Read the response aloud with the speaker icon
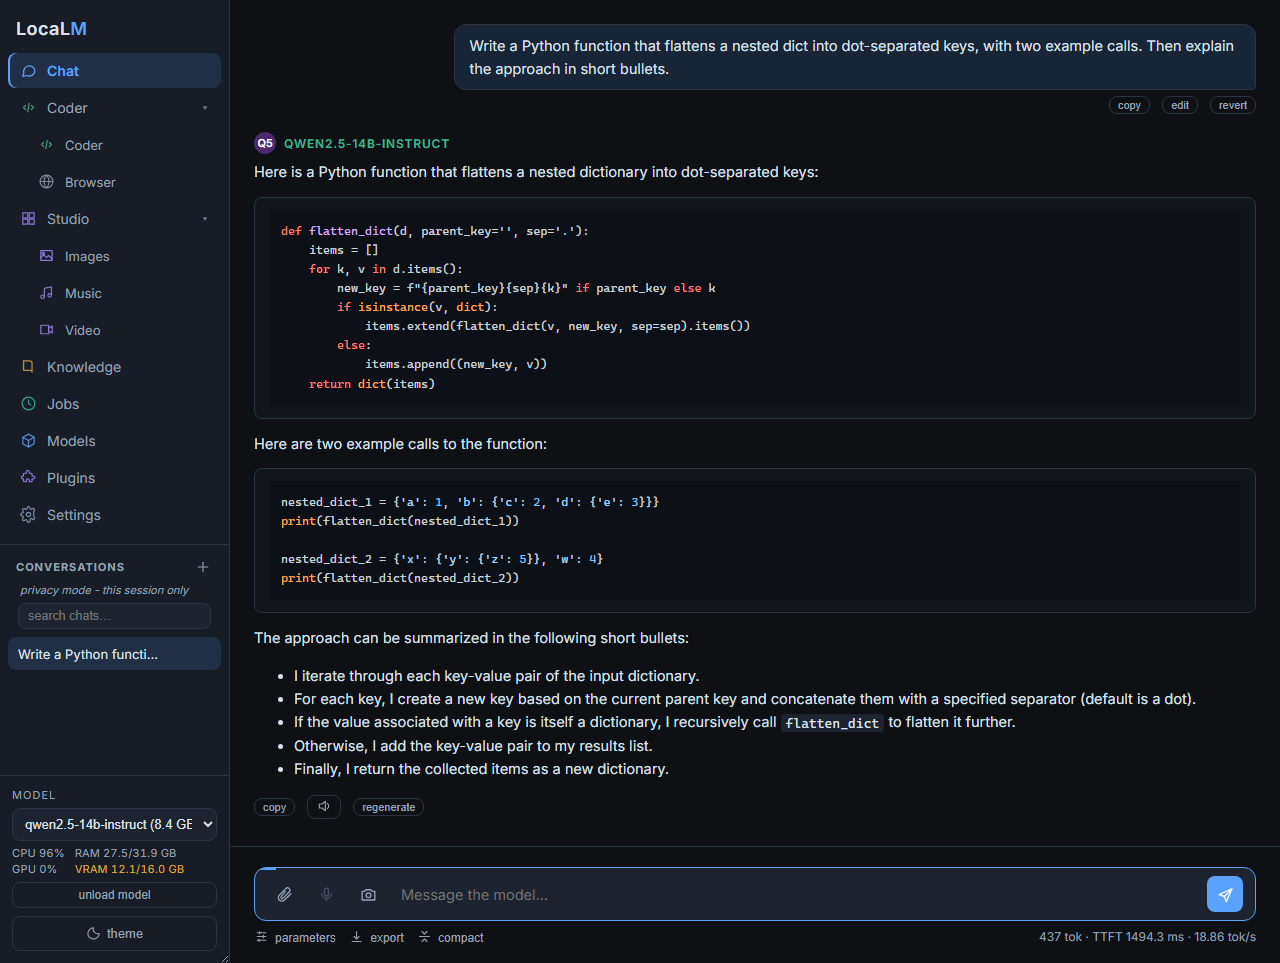This screenshot has height=963, width=1280. coord(324,807)
